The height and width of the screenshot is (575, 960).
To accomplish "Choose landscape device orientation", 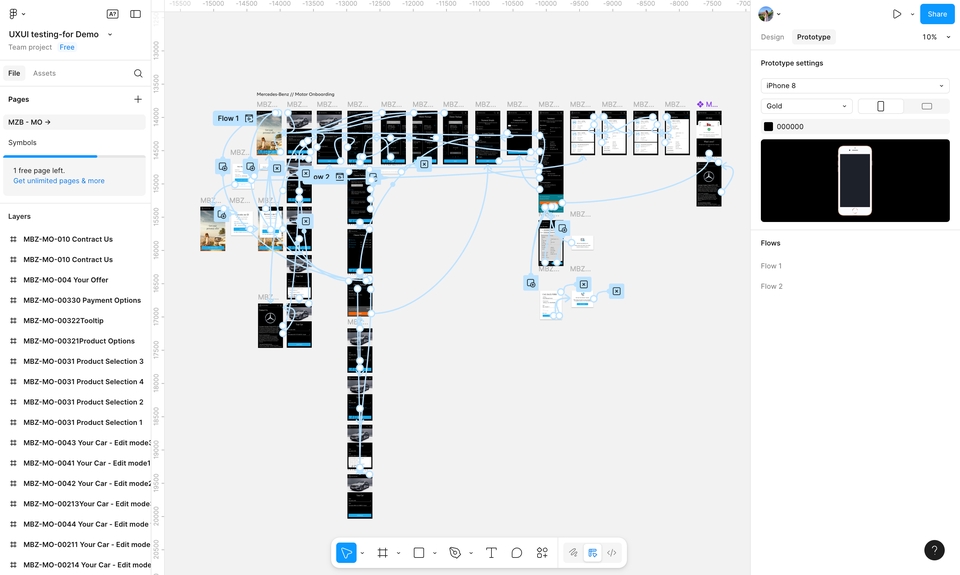I will click(926, 106).
